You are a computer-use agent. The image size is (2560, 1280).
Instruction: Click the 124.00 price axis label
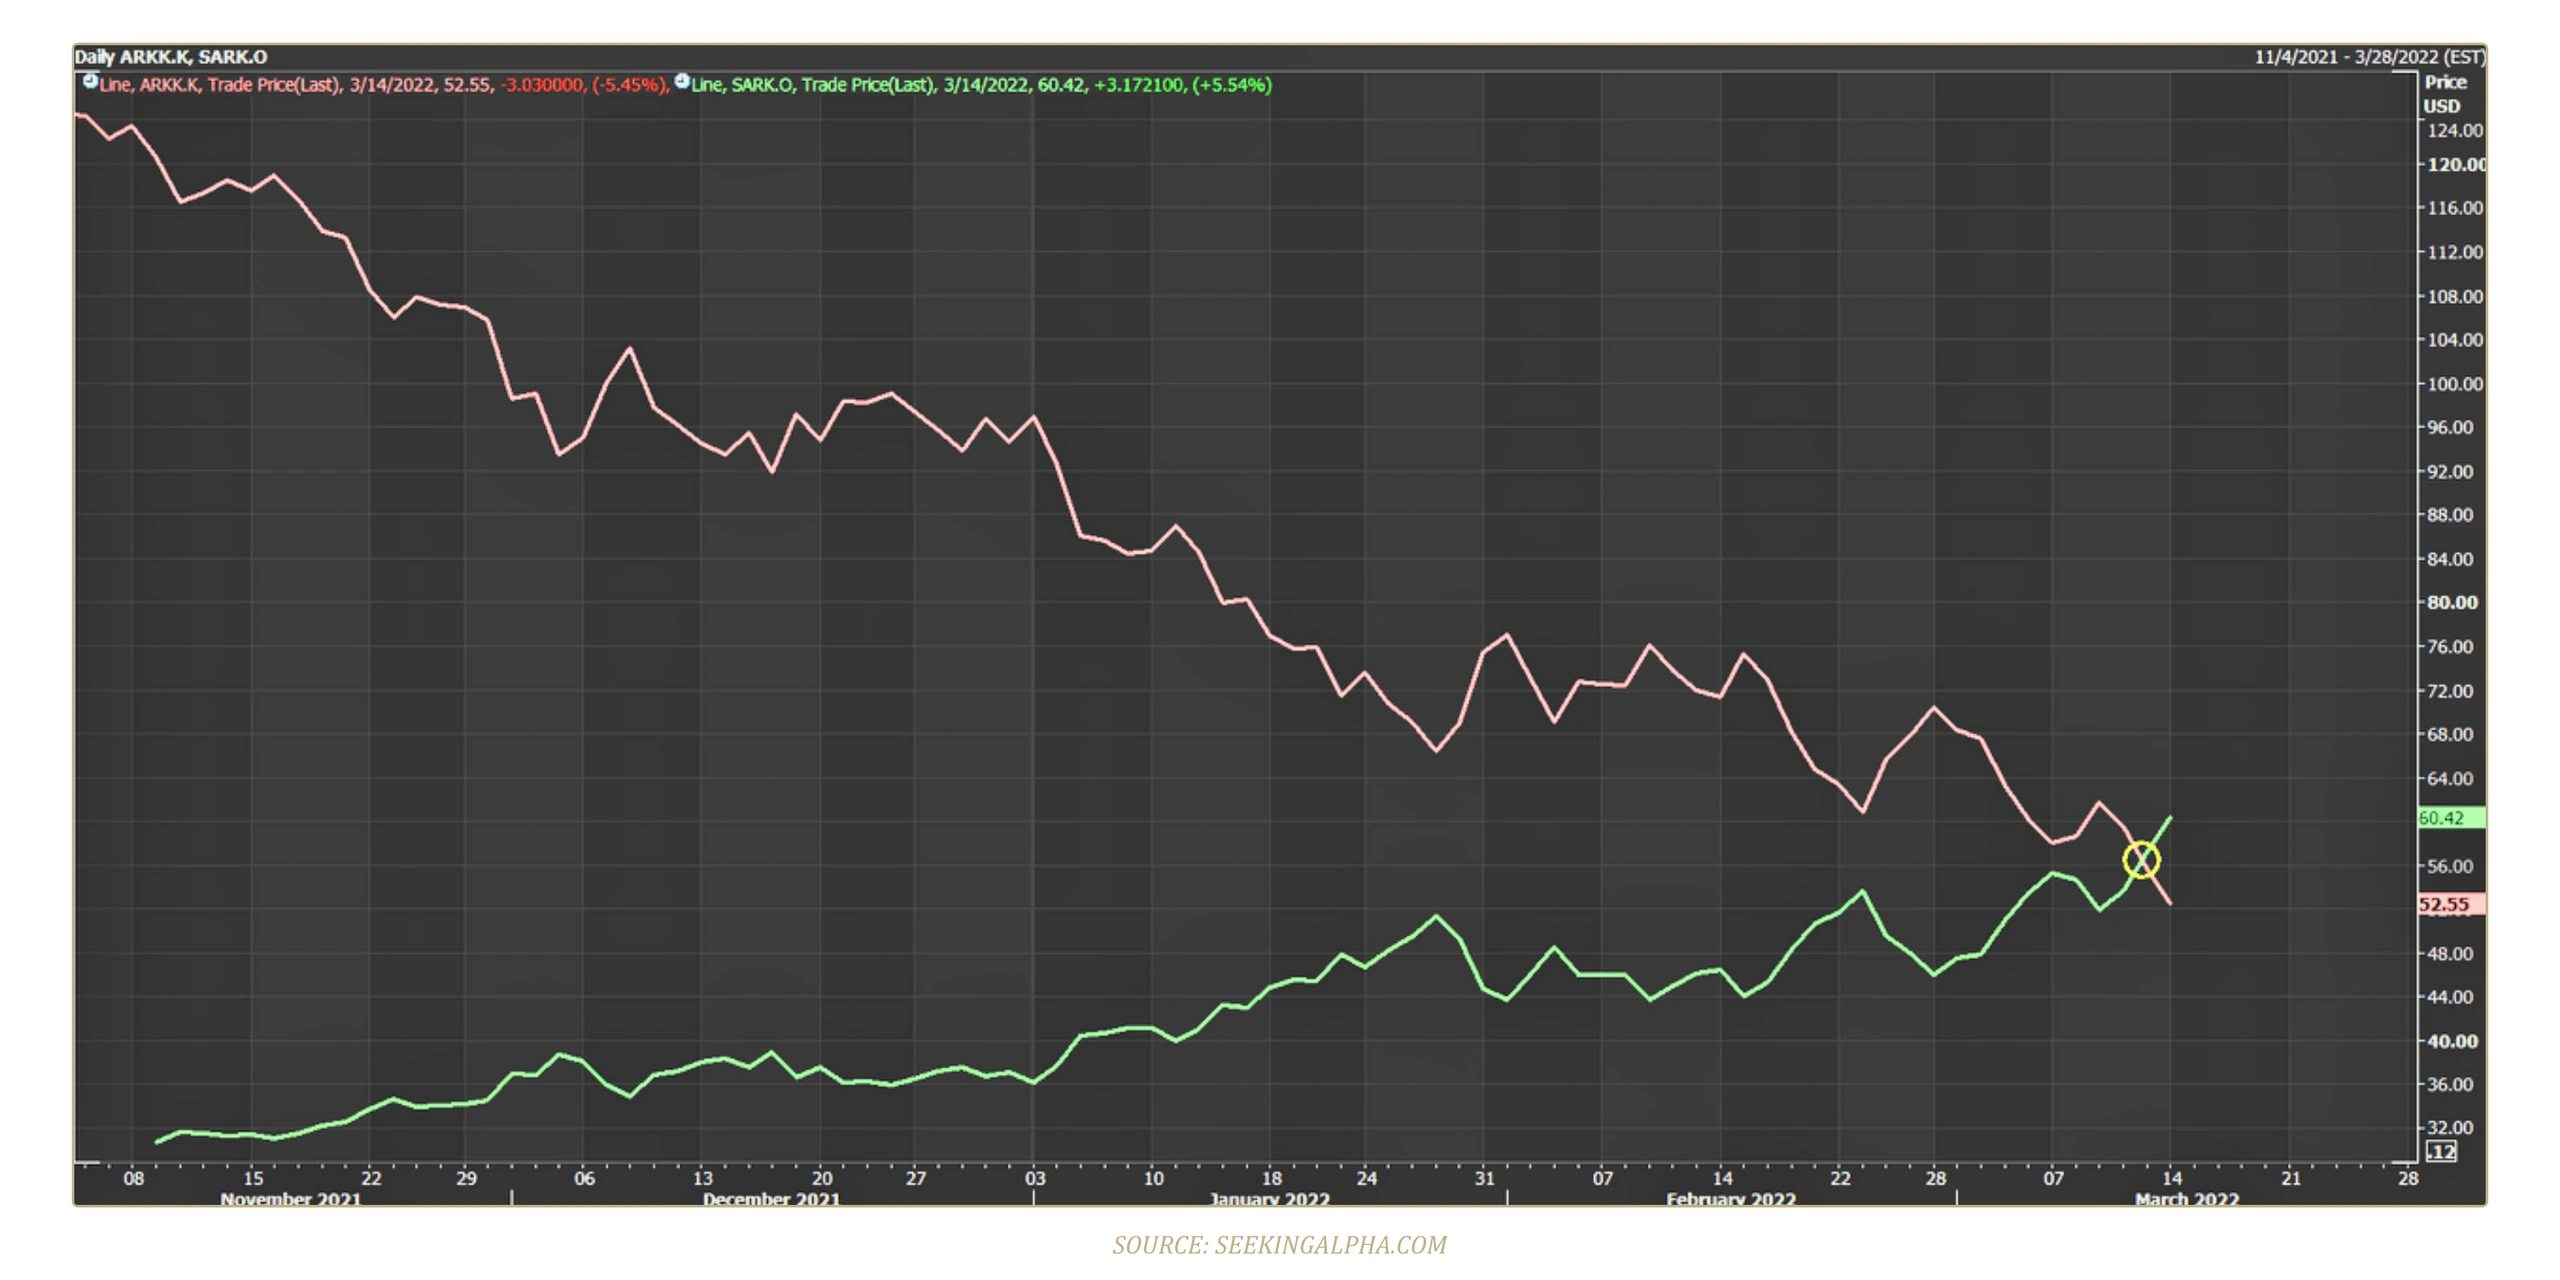[2455, 131]
